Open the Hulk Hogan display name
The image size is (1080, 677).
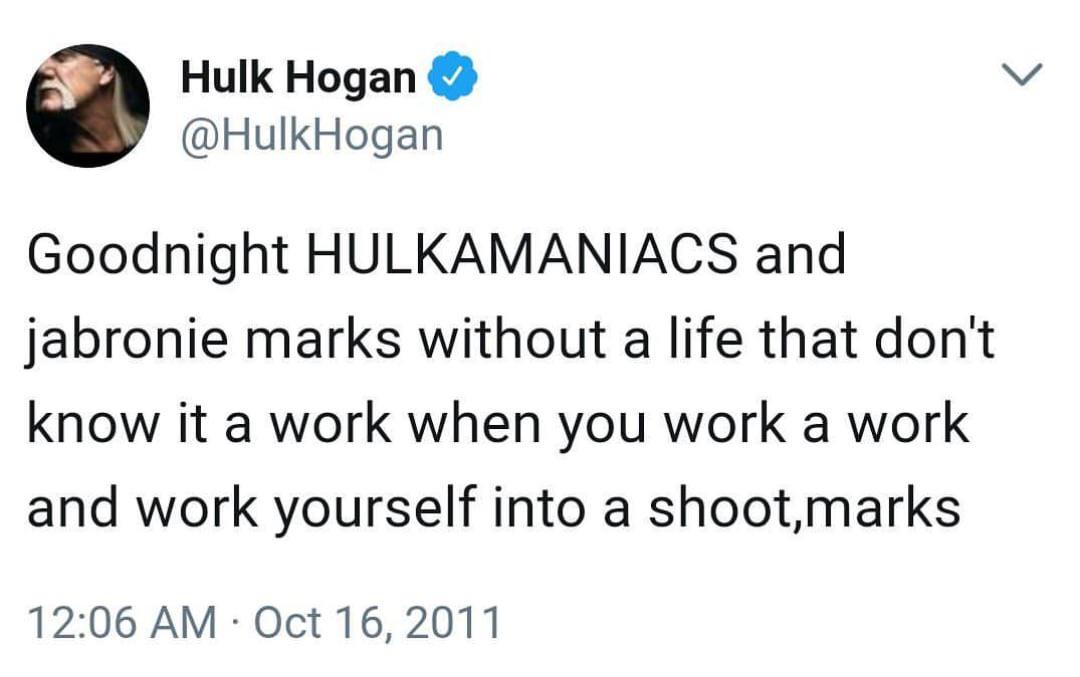tap(298, 76)
